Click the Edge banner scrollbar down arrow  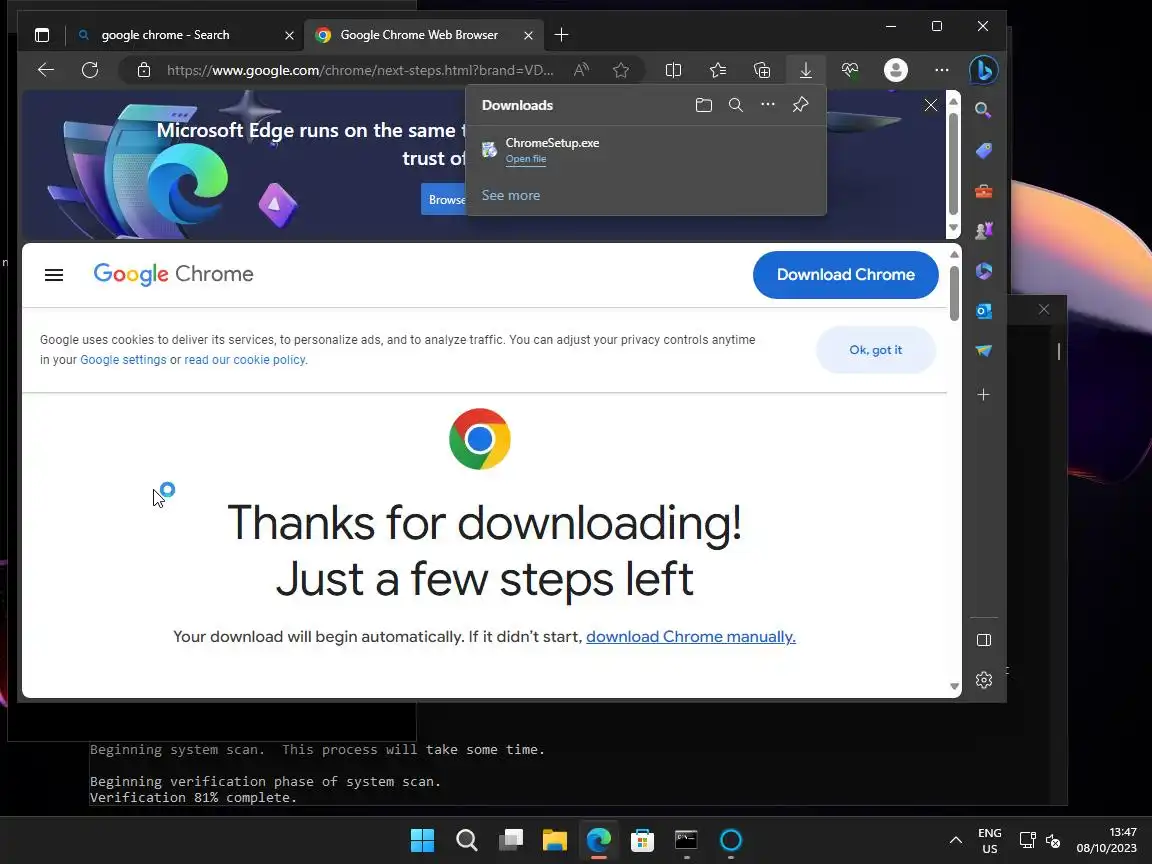click(953, 228)
